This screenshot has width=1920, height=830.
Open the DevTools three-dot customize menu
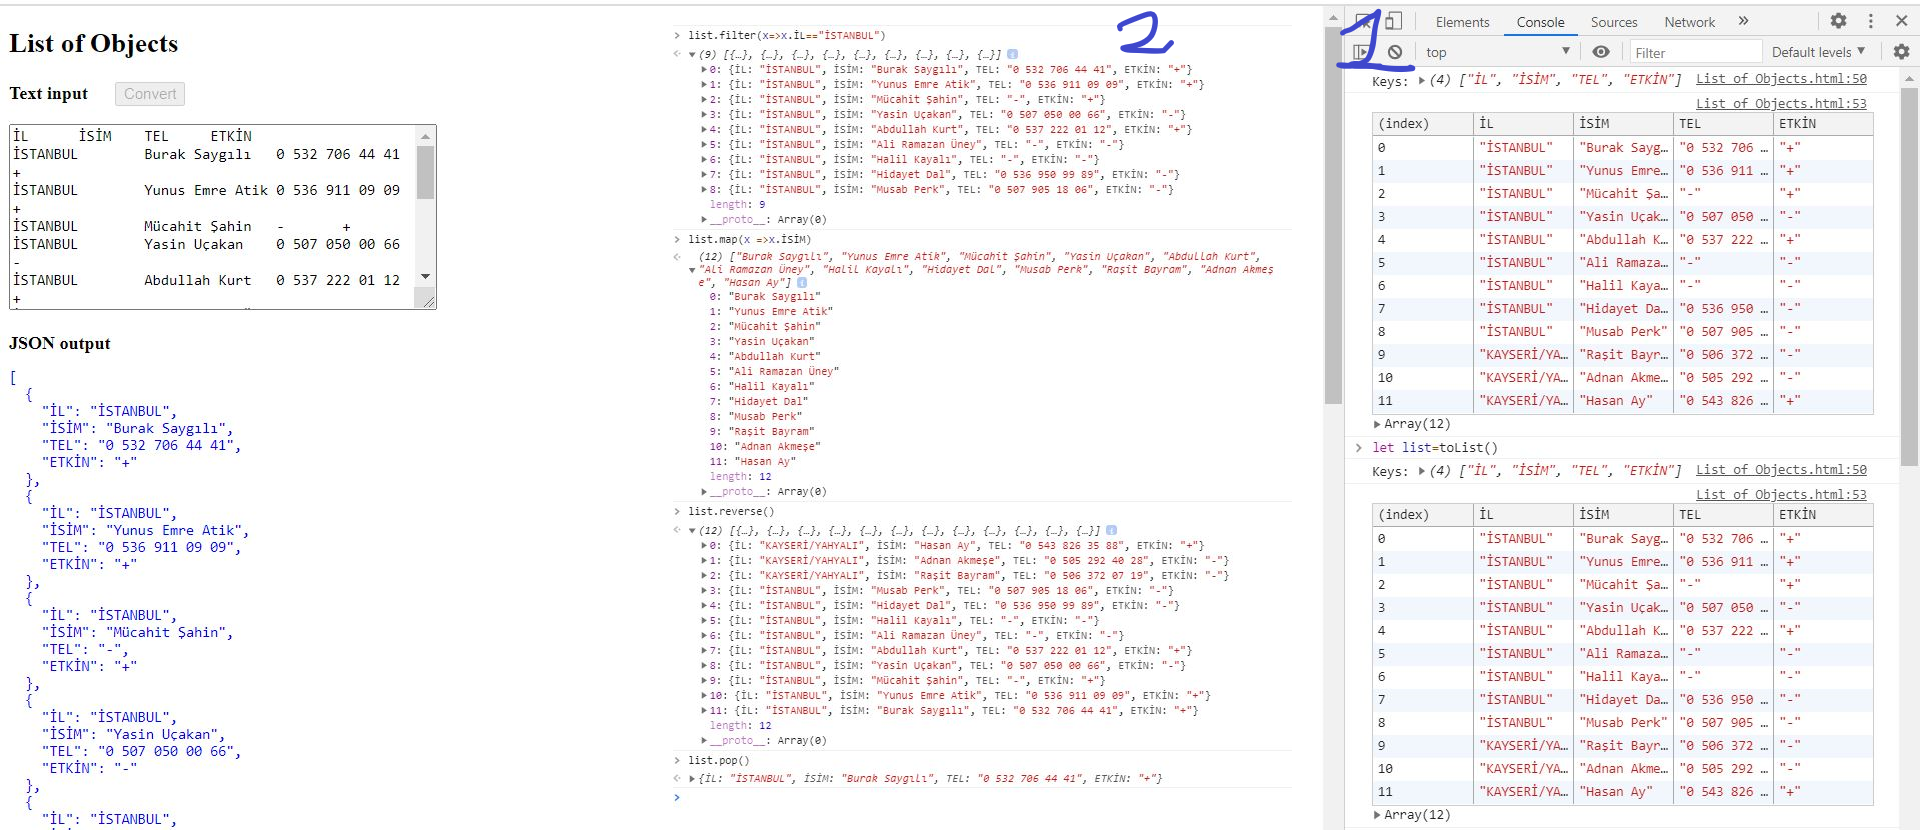[1870, 21]
